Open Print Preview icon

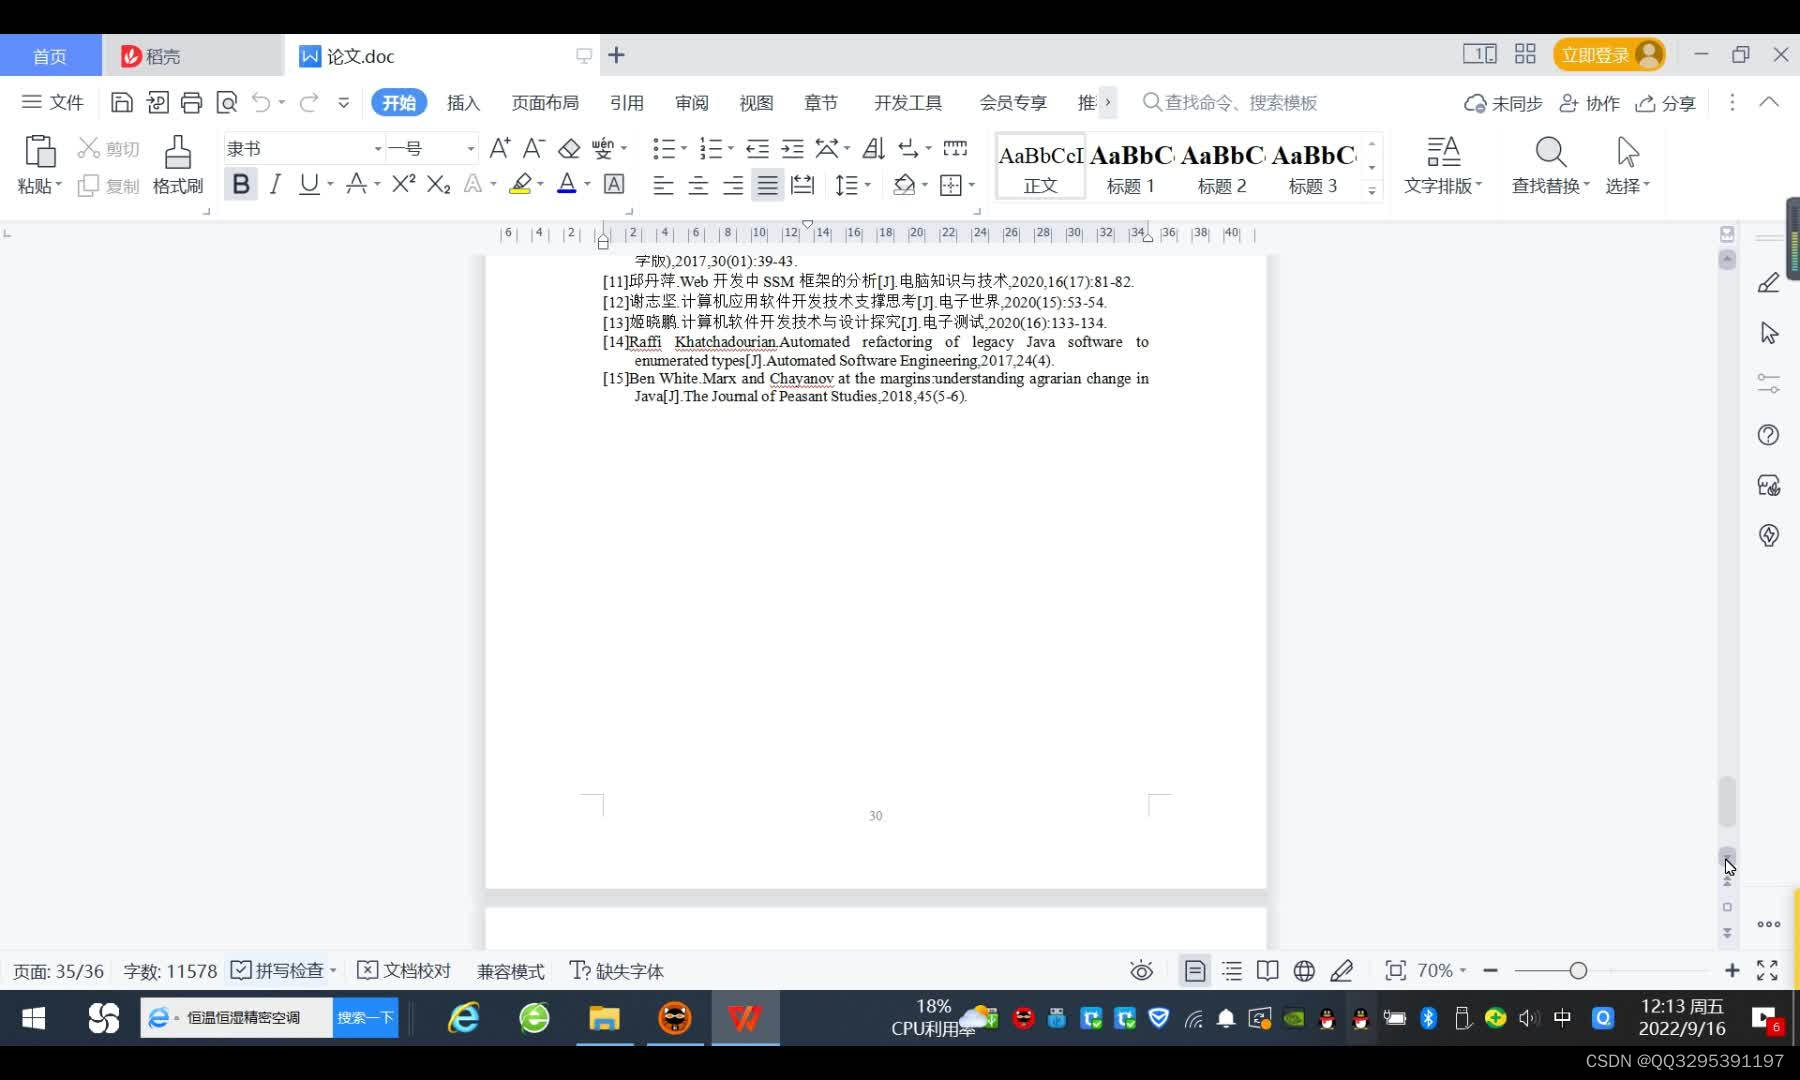tap(227, 102)
